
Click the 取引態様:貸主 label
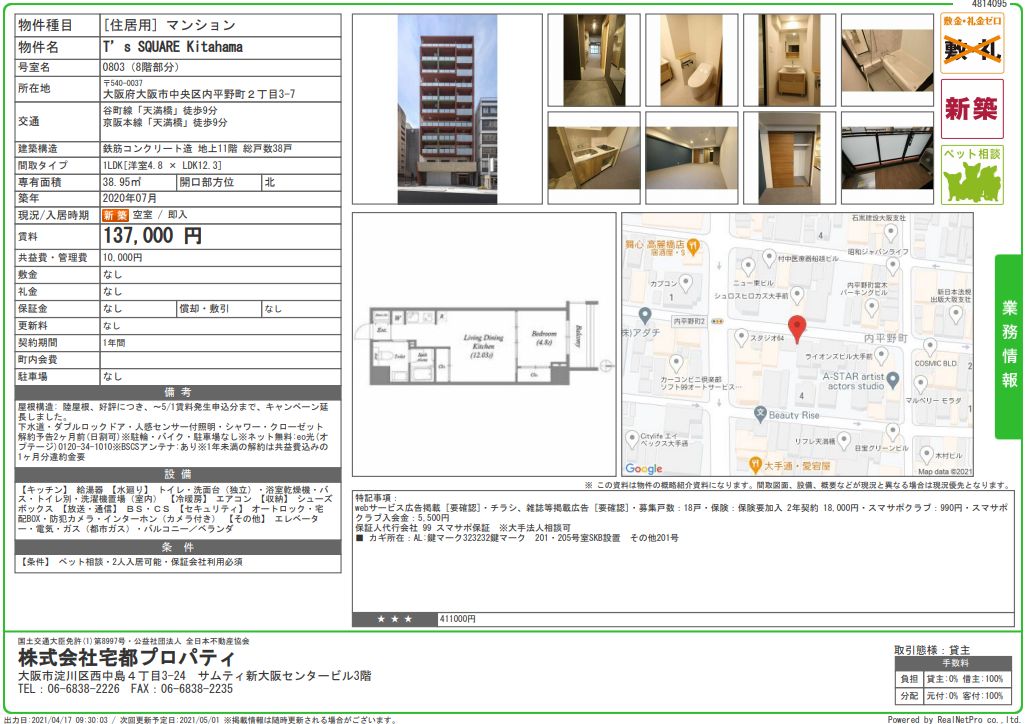(x=932, y=650)
